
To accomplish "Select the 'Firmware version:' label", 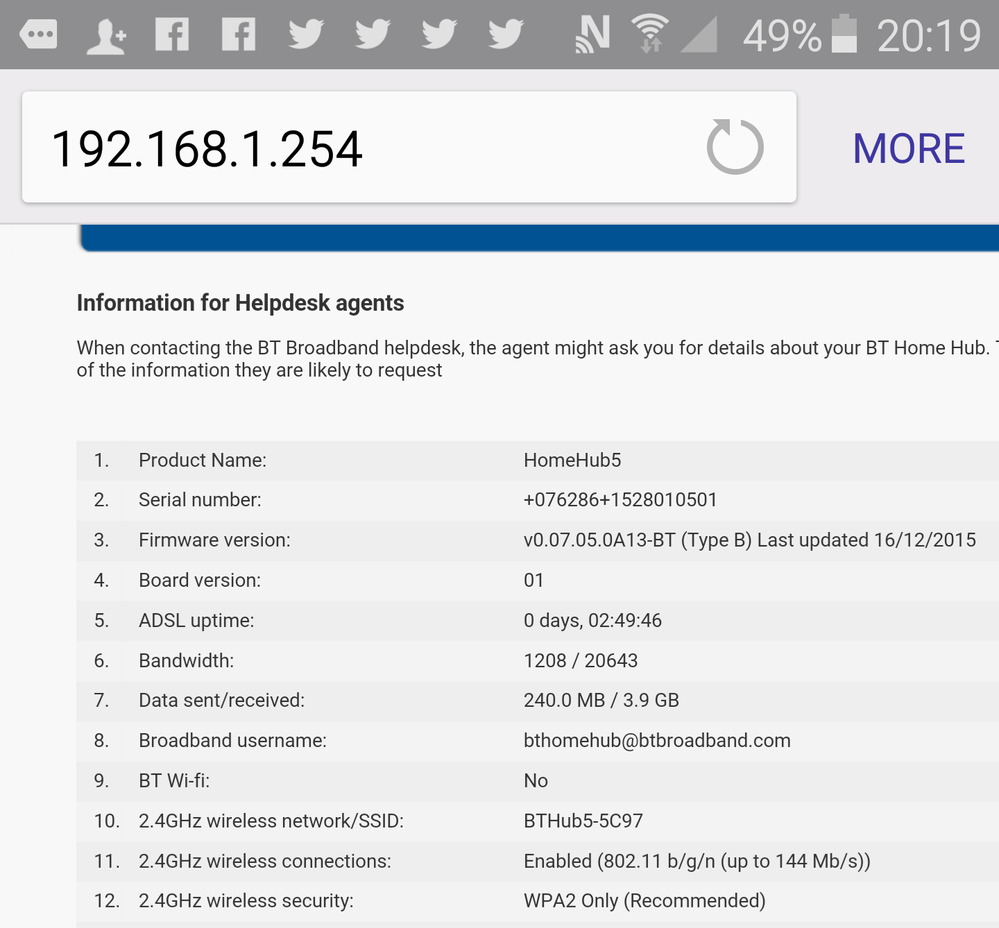I will coord(215,540).
